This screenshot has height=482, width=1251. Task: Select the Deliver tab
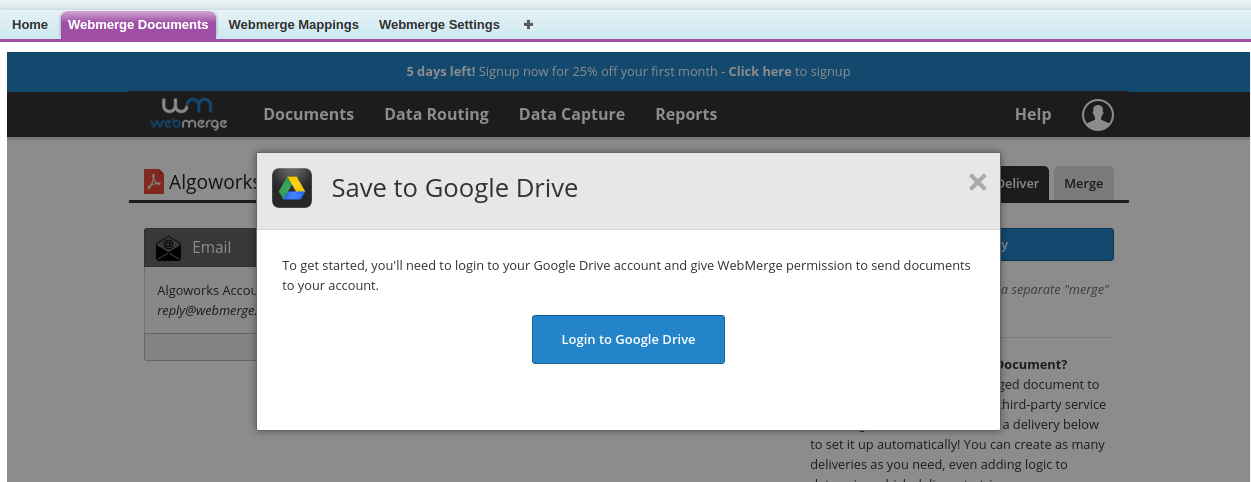coord(1022,184)
